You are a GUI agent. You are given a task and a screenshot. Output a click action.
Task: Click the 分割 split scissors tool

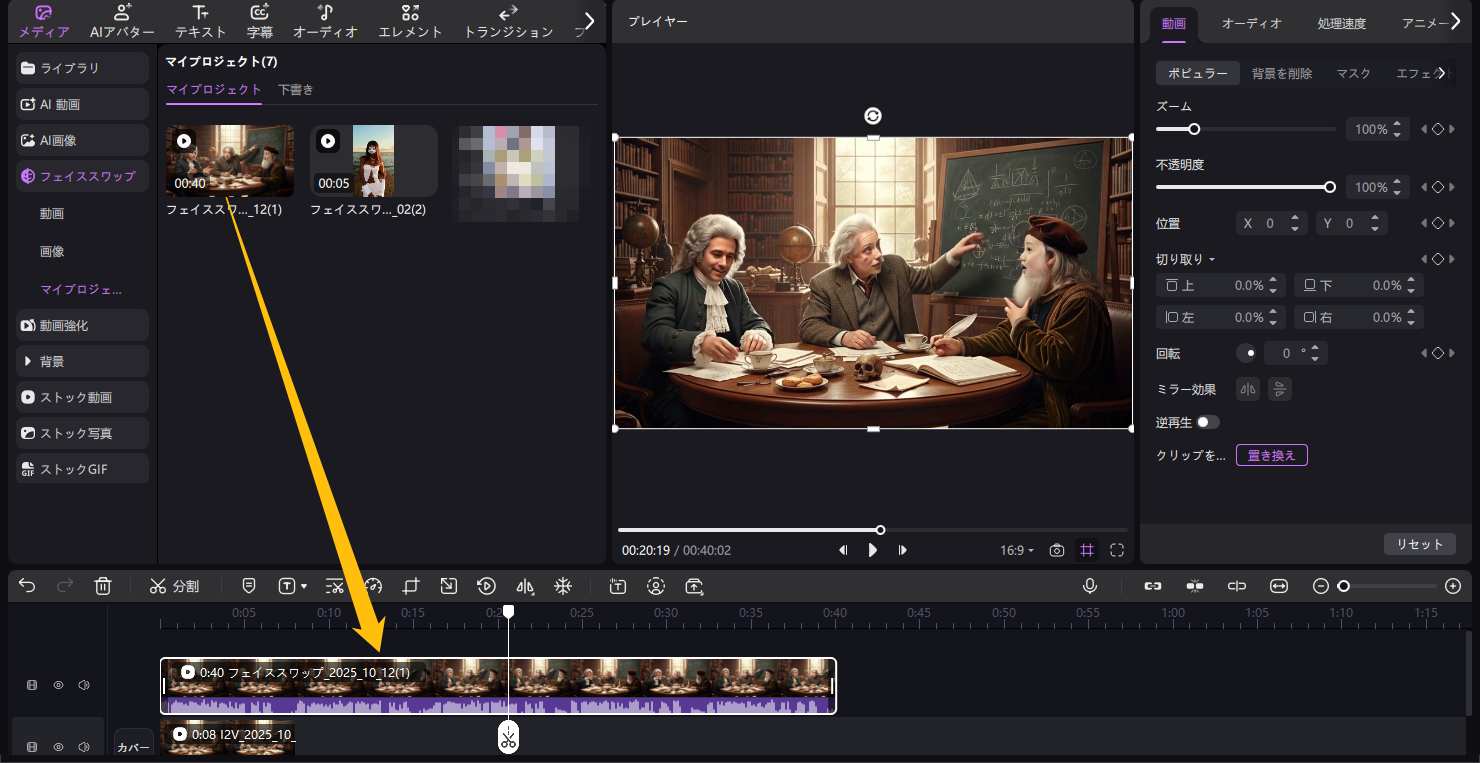click(x=175, y=586)
